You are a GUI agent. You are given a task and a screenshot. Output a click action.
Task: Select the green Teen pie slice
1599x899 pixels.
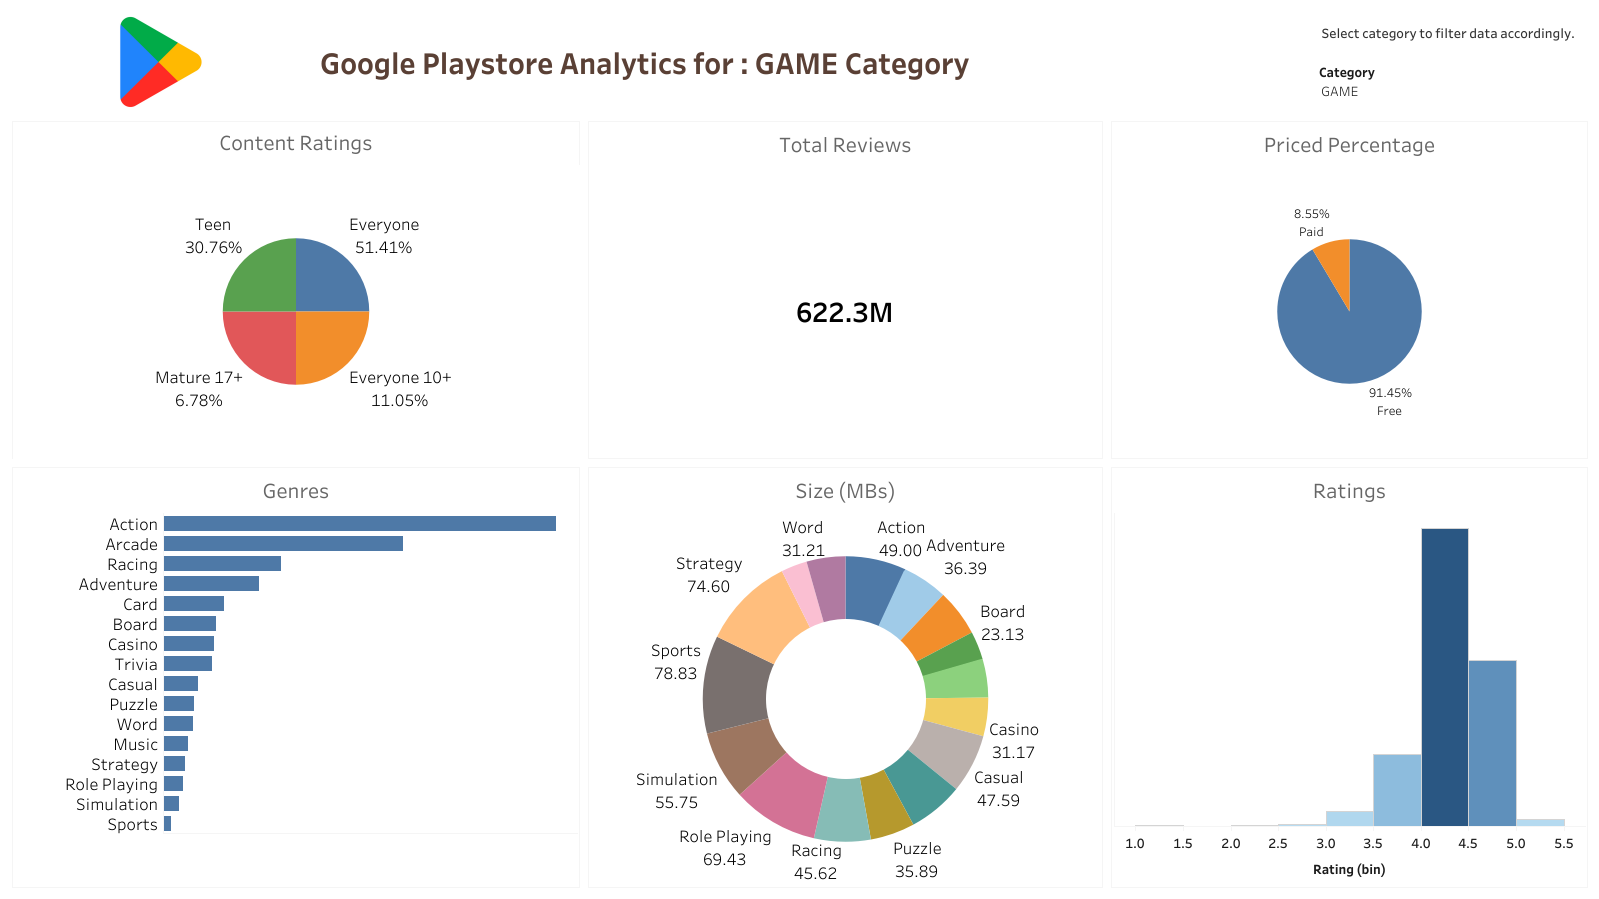(262, 277)
